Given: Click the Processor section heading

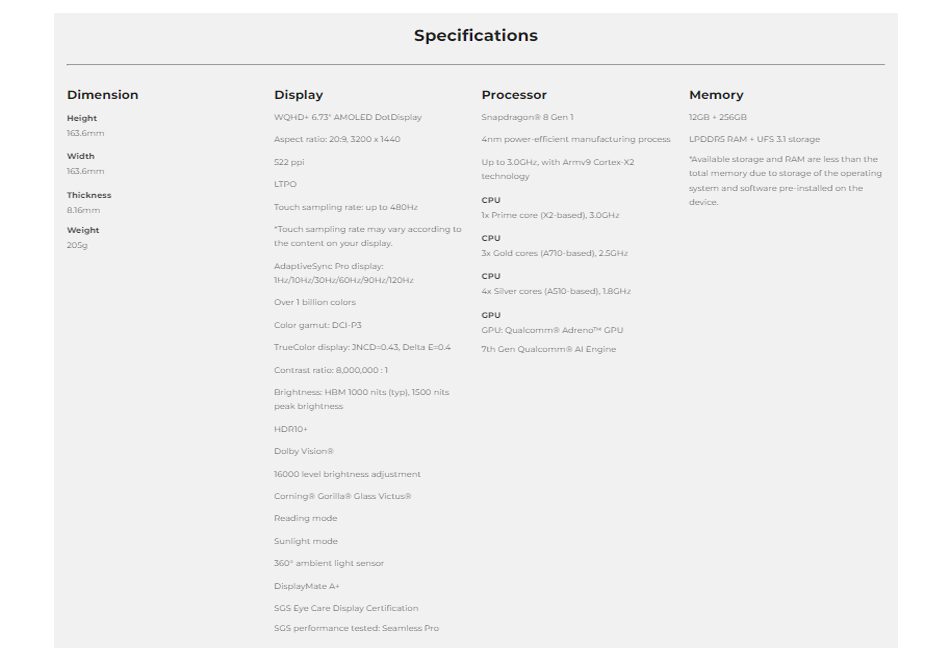Looking at the screenshot, I should point(514,94).
